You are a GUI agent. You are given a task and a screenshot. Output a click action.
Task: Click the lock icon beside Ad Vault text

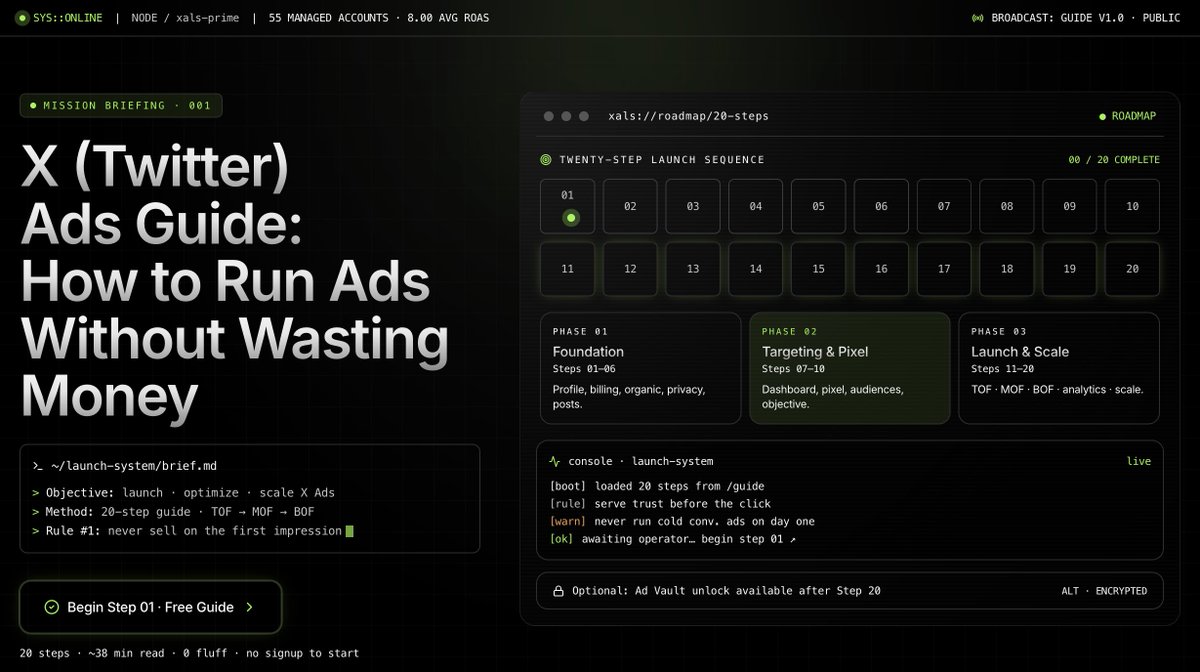click(558, 591)
